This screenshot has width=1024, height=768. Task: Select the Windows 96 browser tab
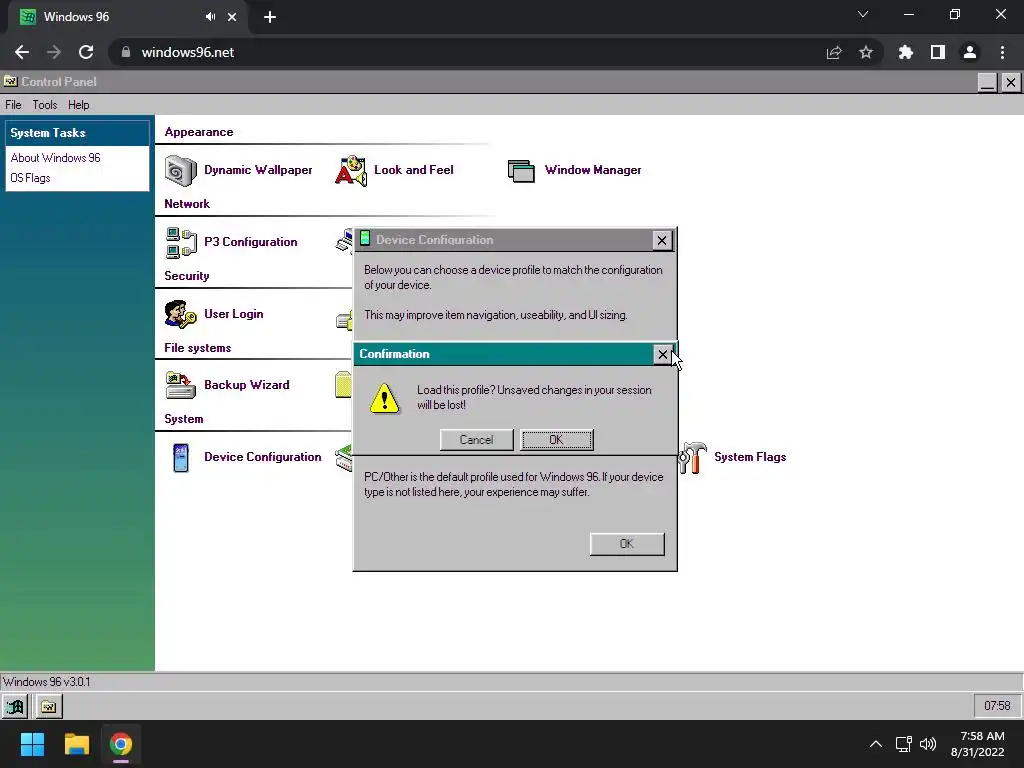[127, 17]
